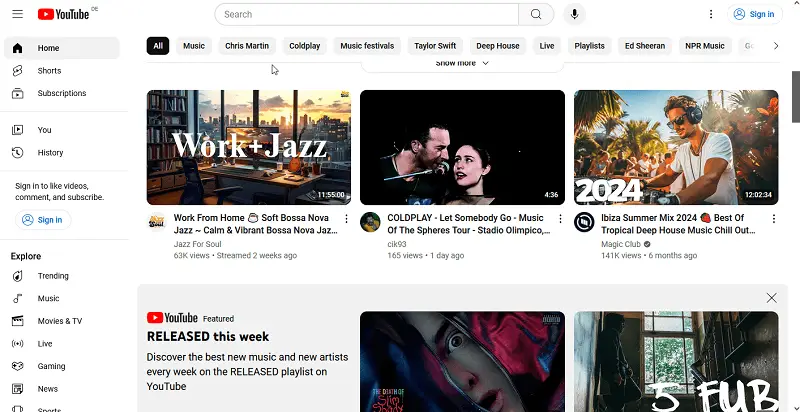
Task: Open the Jazz For Soul channel avatar
Action: point(157,222)
